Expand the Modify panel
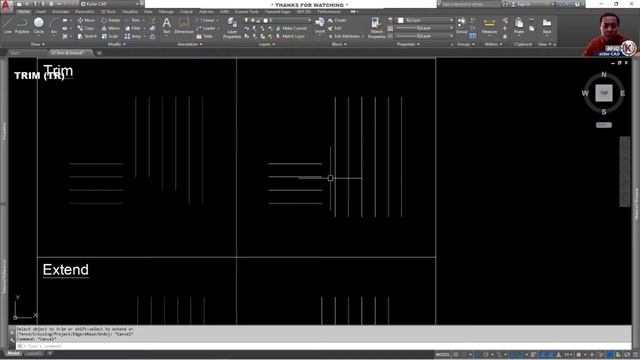 (116, 44)
